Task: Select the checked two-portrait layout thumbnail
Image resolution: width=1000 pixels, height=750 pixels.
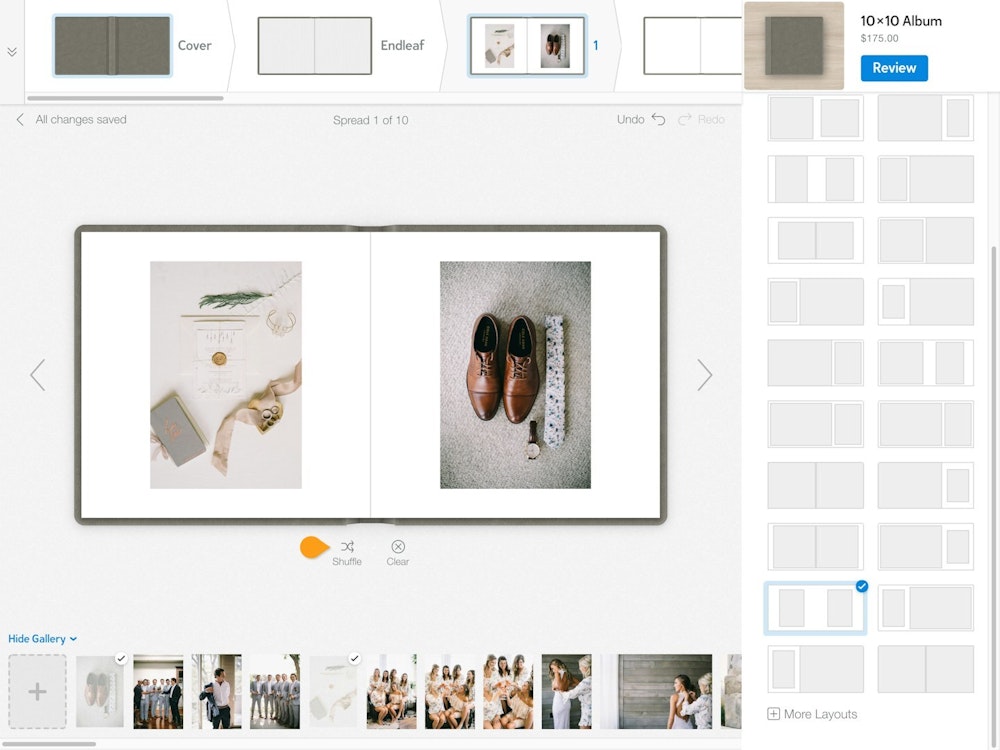Action: pyautogui.click(x=815, y=608)
